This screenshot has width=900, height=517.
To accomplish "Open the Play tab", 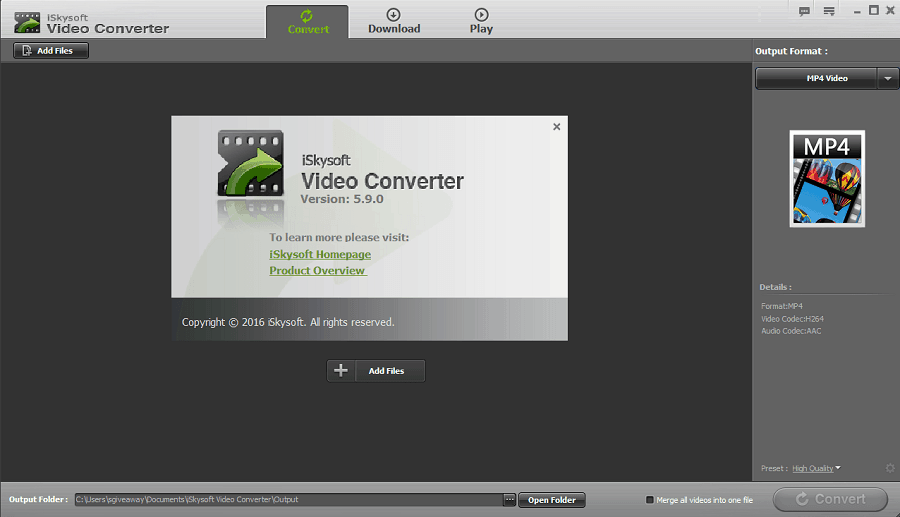I will 481,22.
